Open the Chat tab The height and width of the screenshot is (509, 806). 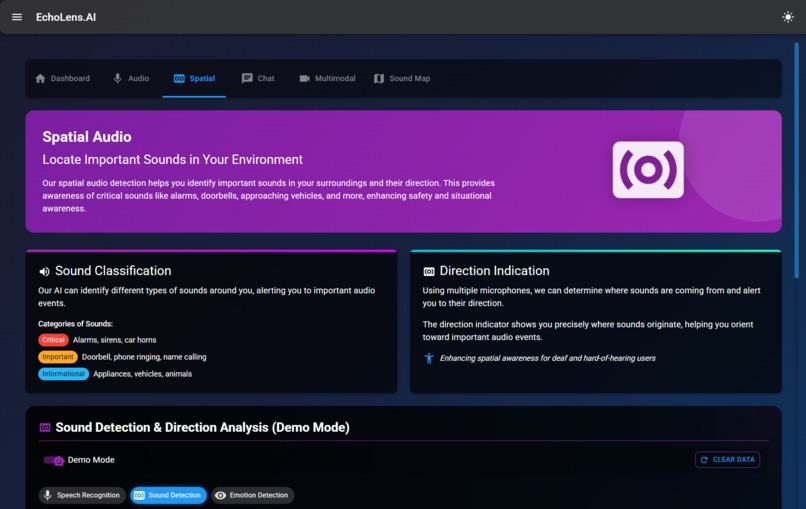(x=258, y=78)
